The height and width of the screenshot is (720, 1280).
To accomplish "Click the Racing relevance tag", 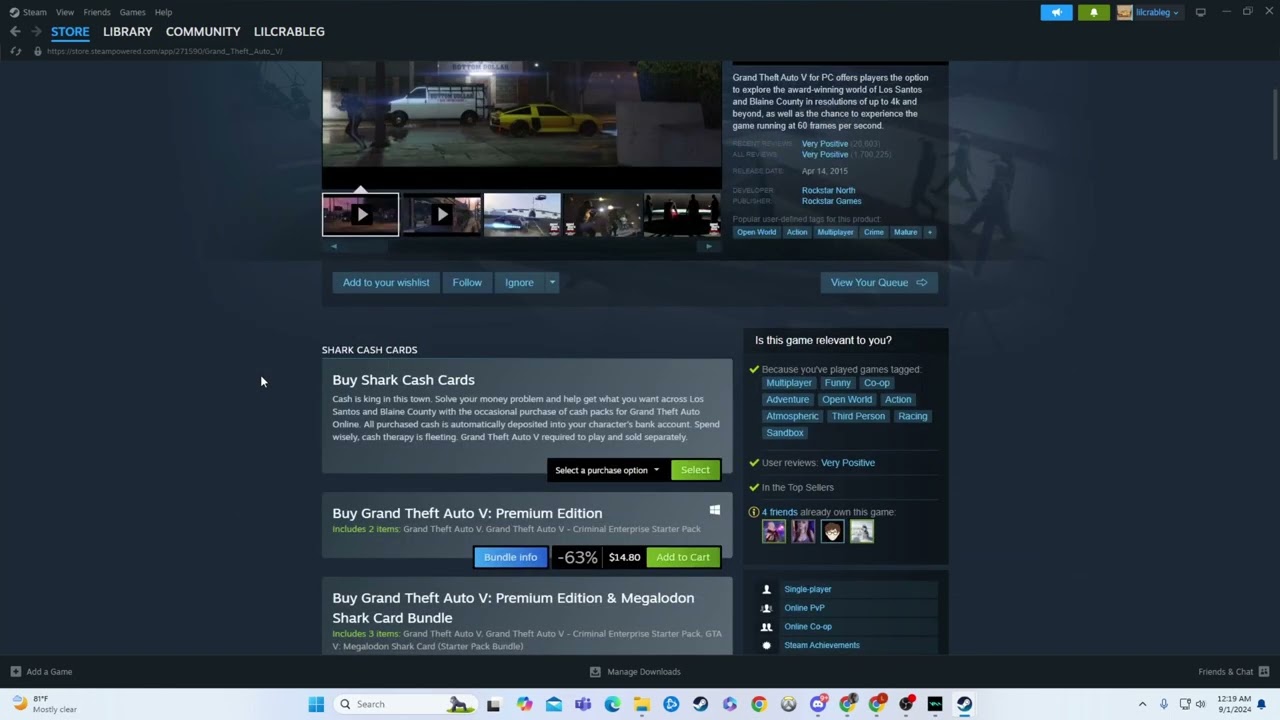I will (x=912, y=416).
